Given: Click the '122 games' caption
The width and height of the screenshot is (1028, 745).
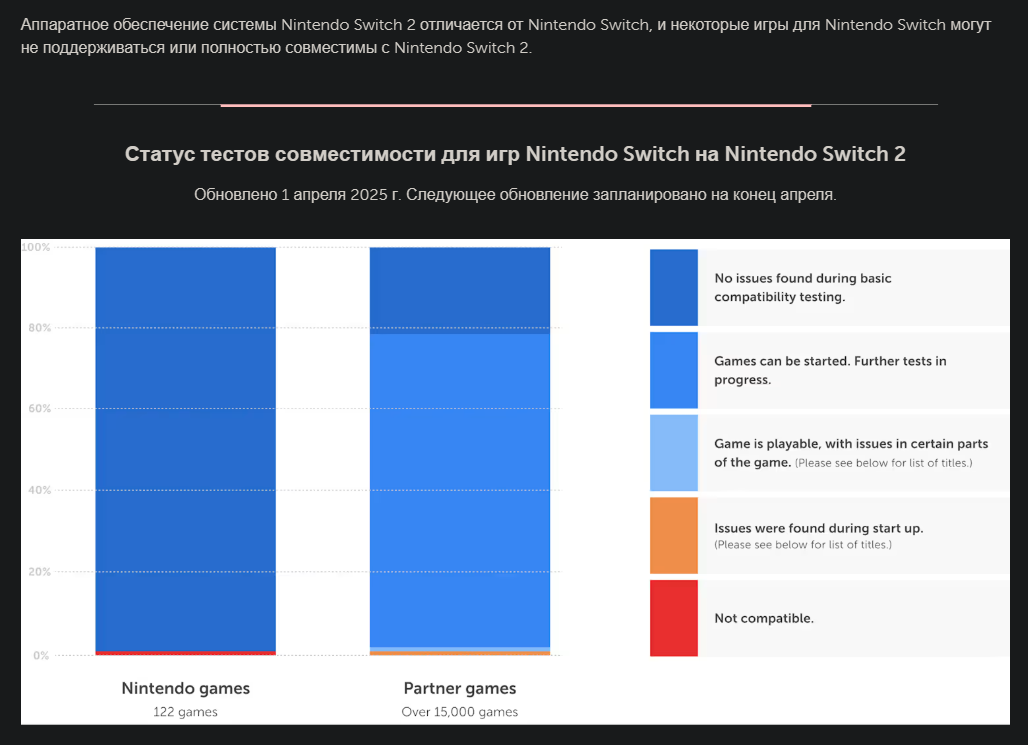Looking at the screenshot, I should (x=186, y=712).
